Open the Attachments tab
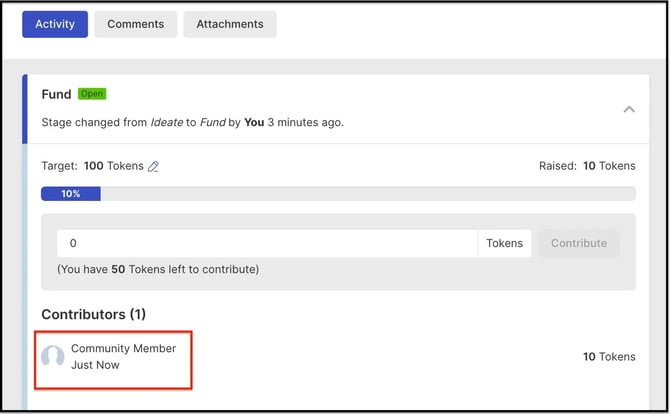Screen dimensions: 670x414 click(230, 24)
